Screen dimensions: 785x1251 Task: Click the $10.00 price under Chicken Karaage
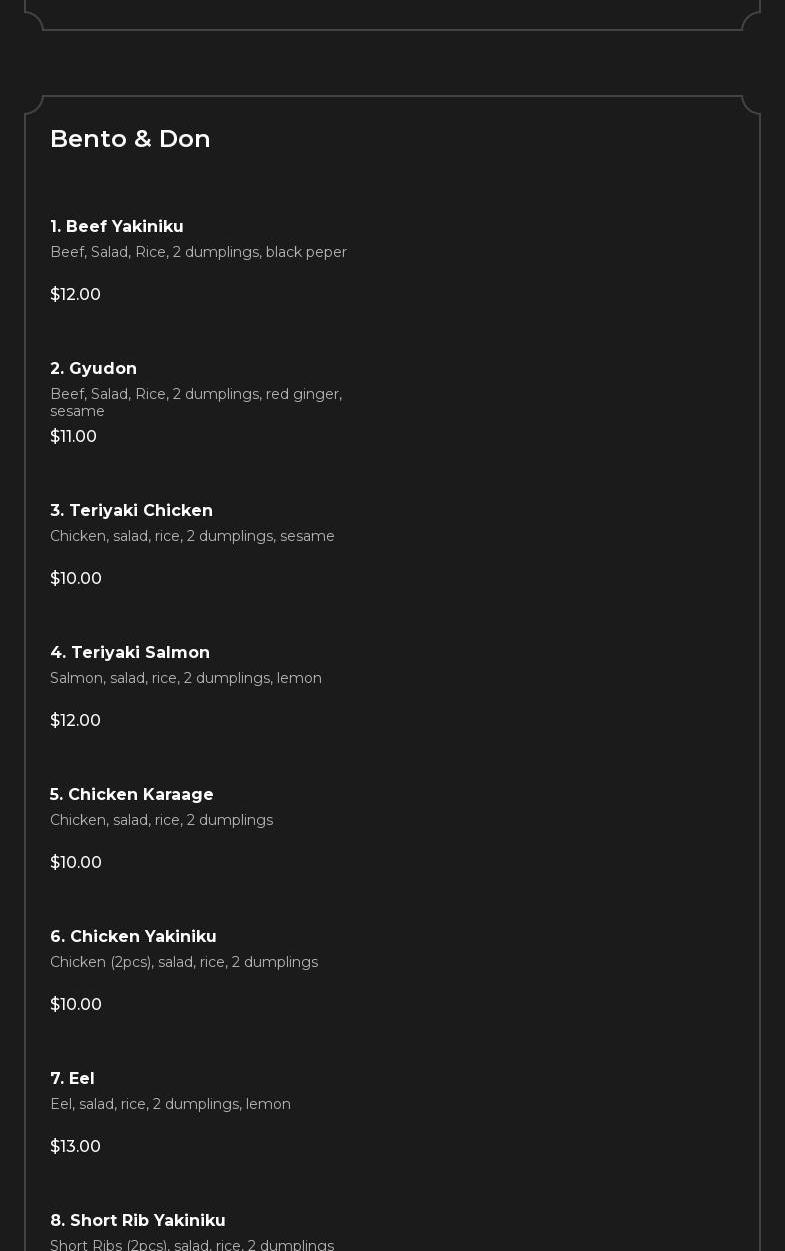pos(76,863)
